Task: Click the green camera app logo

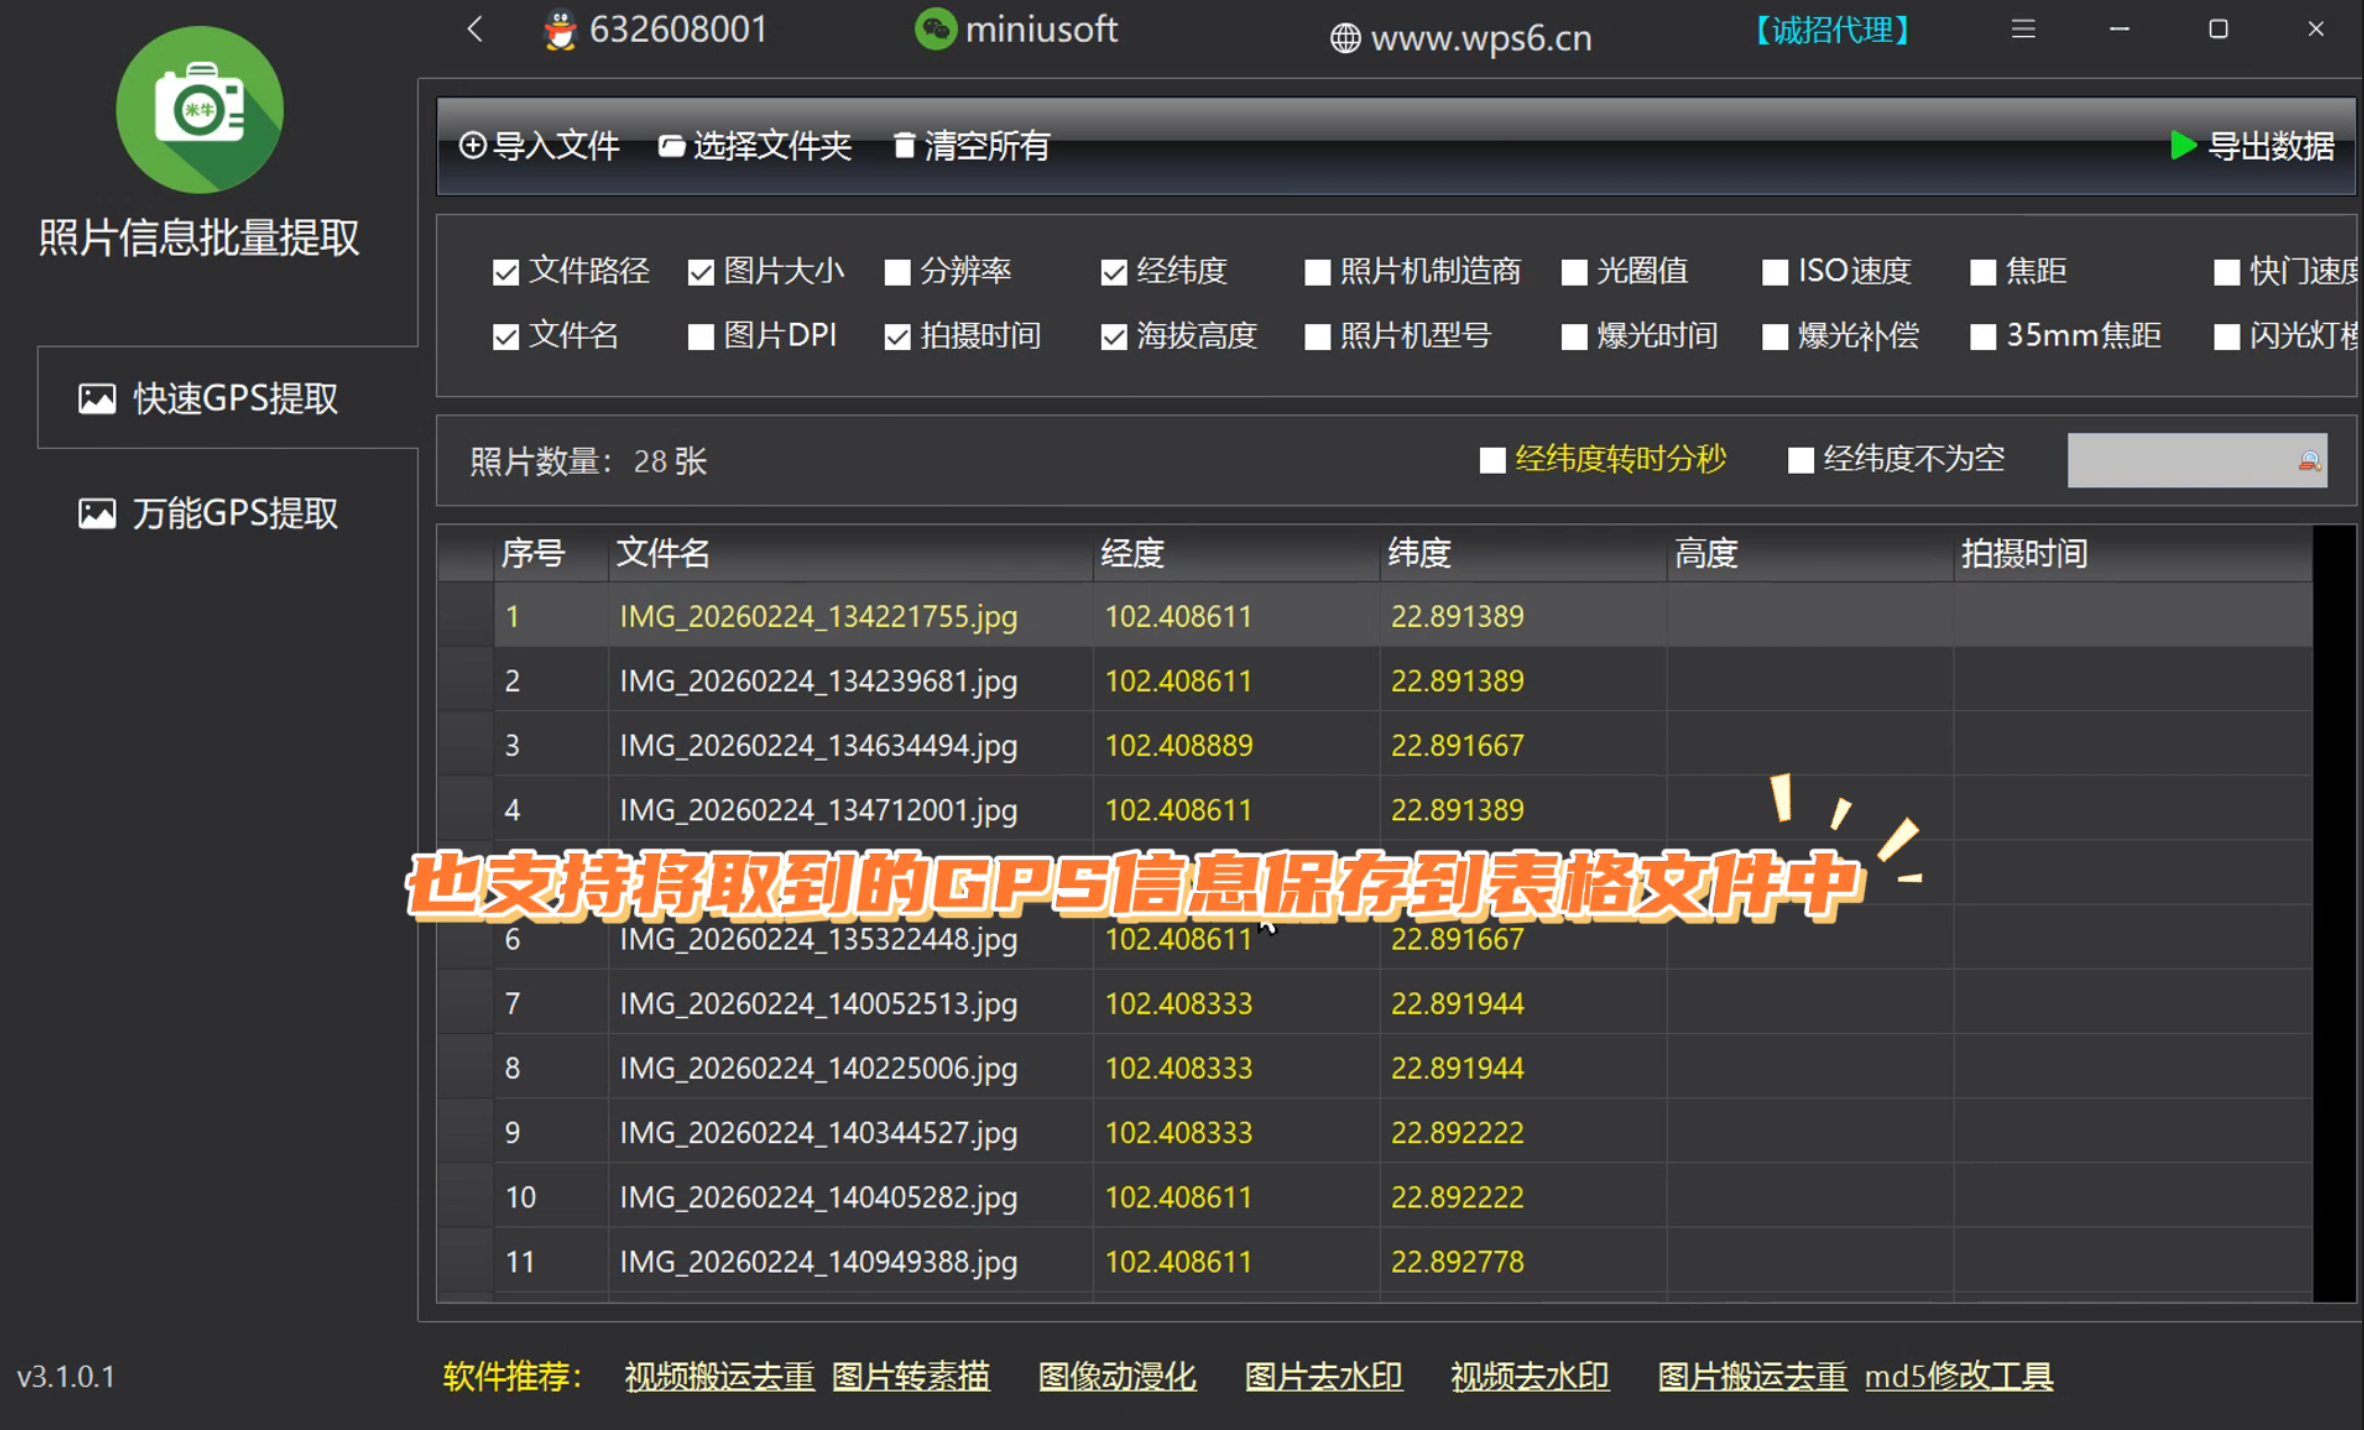Action: coord(200,110)
